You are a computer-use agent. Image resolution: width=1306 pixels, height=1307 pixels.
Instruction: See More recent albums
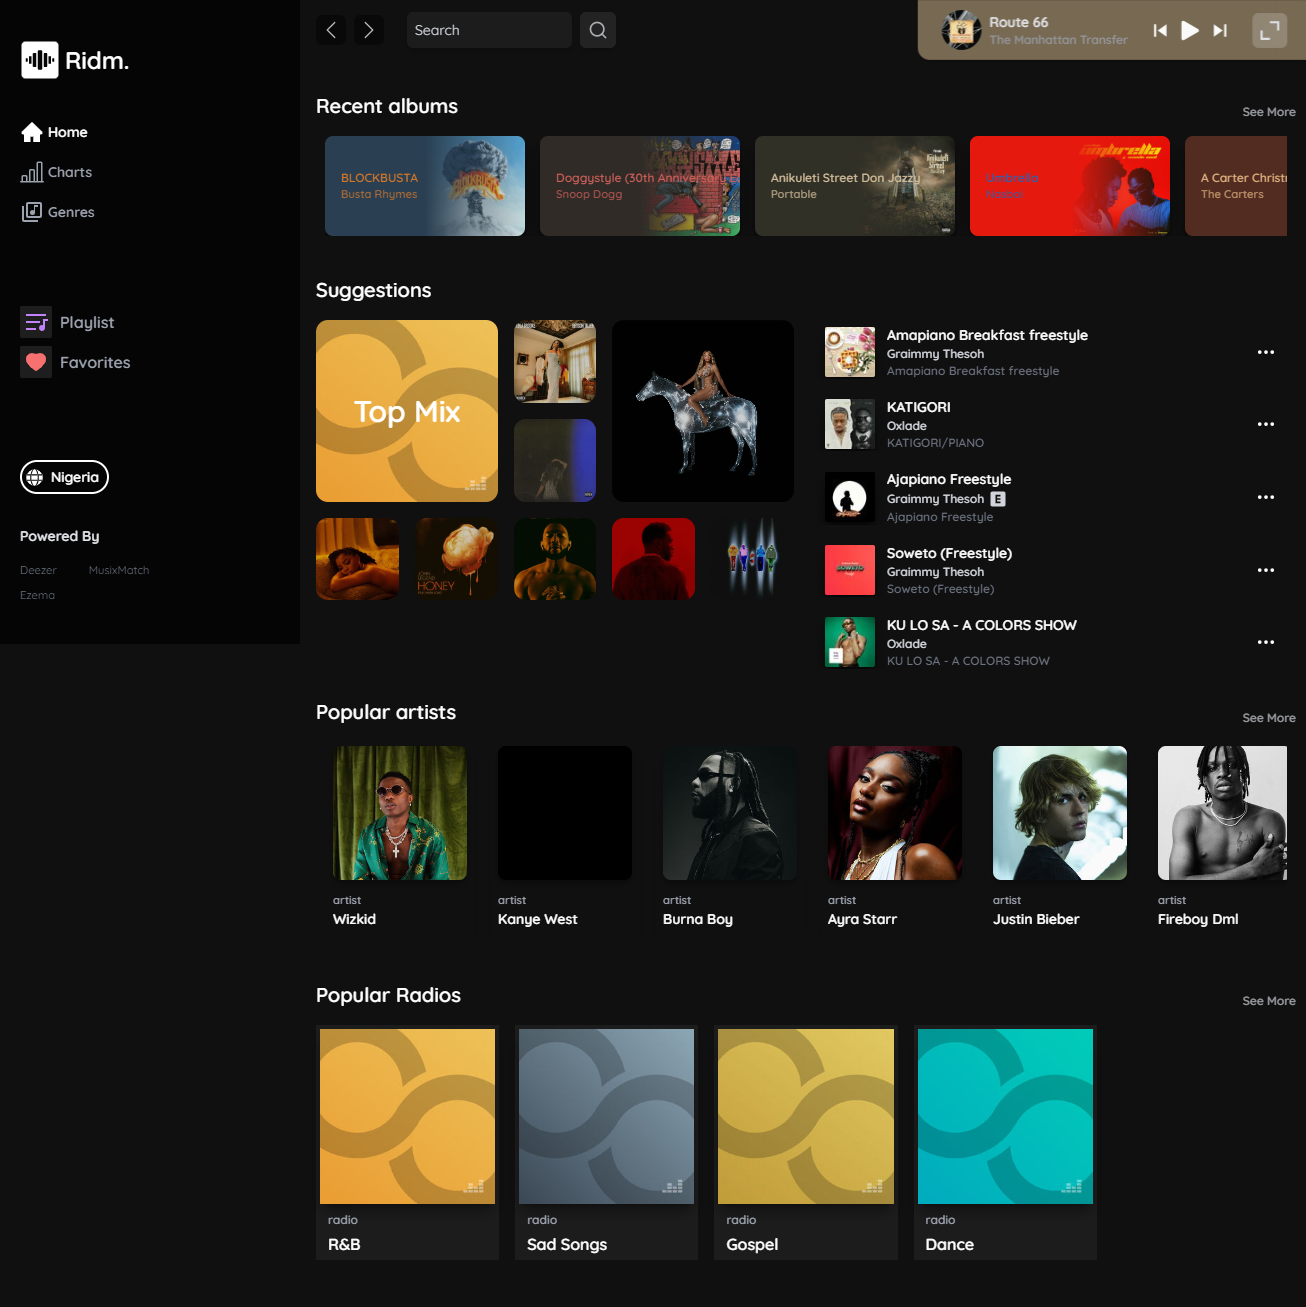pyautogui.click(x=1269, y=112)
